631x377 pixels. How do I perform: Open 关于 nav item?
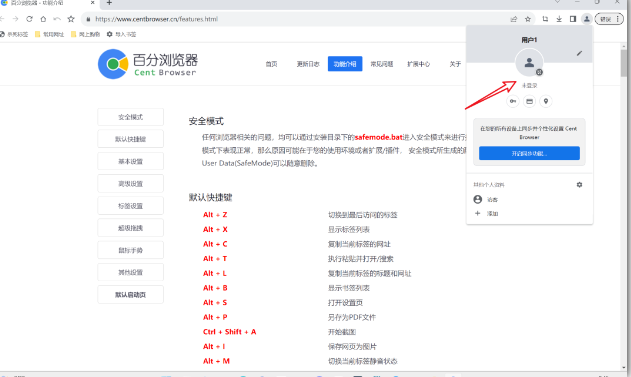pos(455,64)
